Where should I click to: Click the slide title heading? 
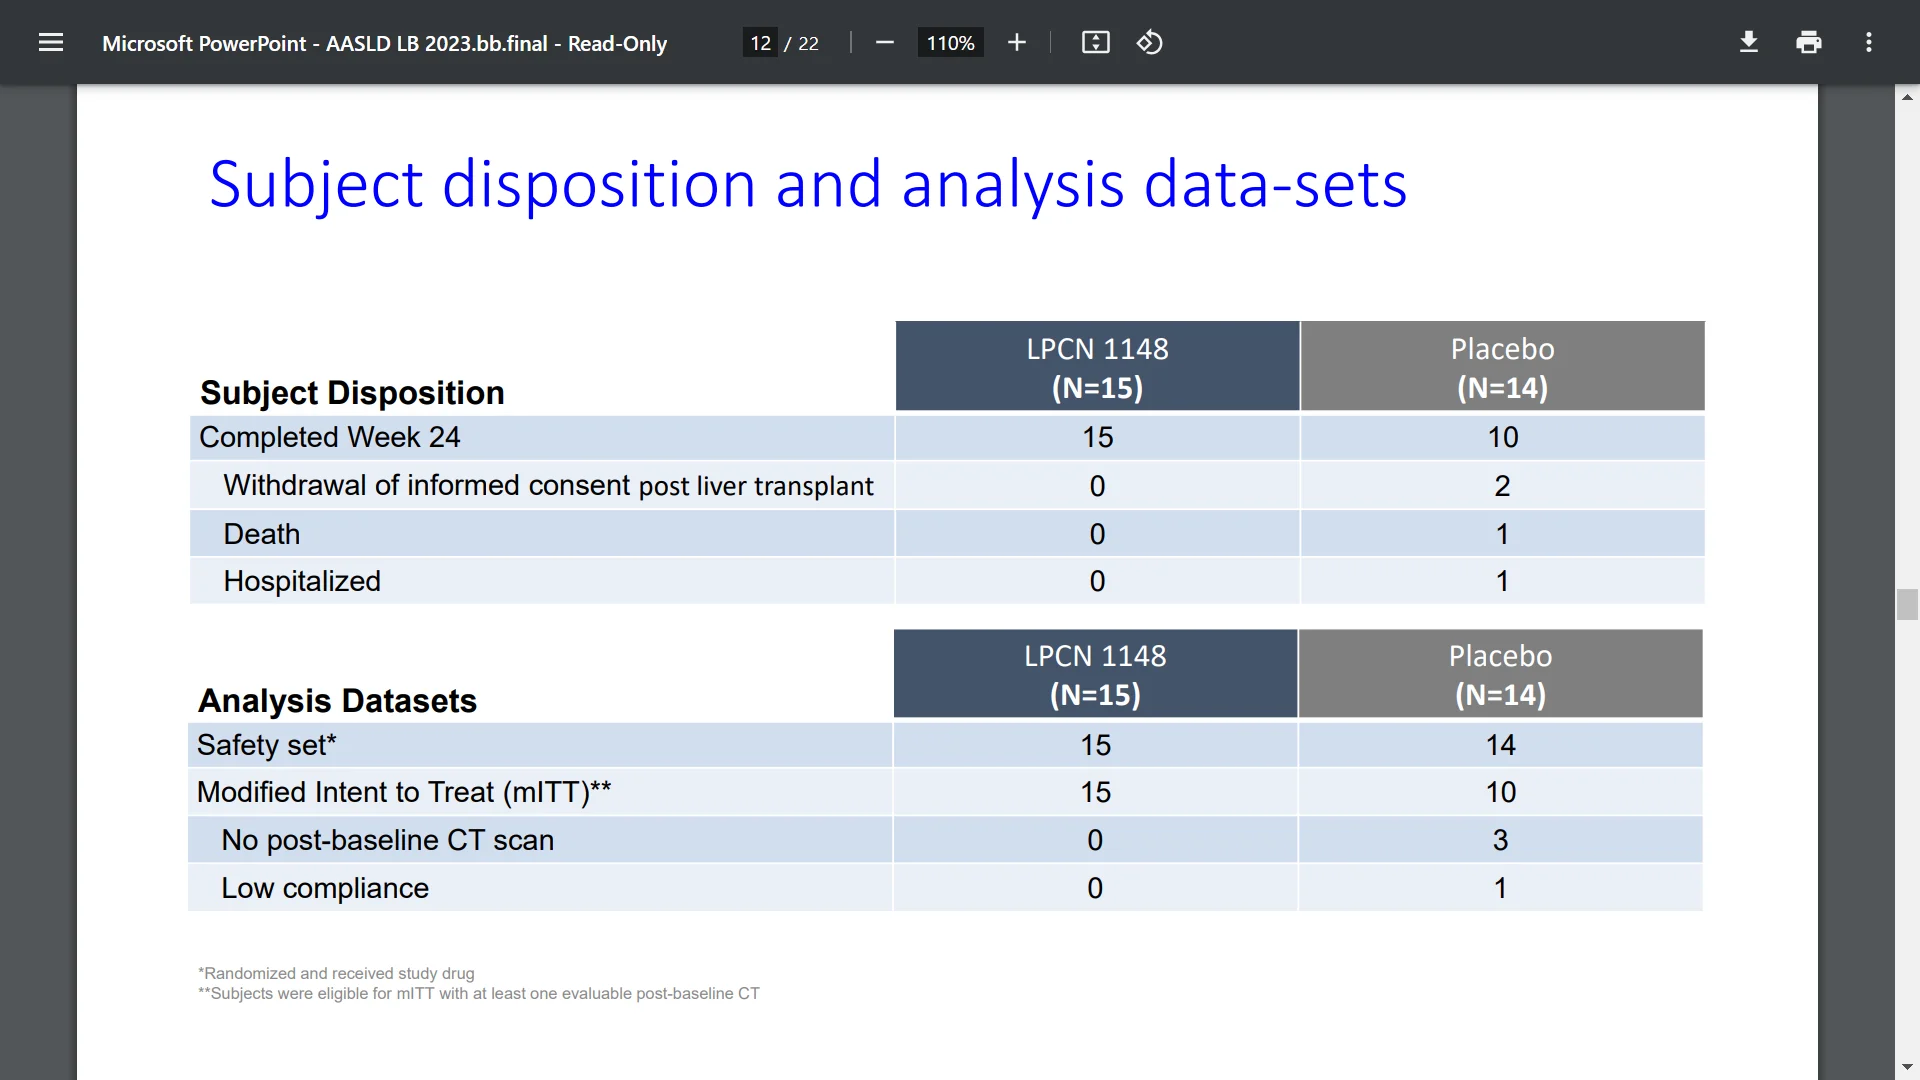click(808, 184)
